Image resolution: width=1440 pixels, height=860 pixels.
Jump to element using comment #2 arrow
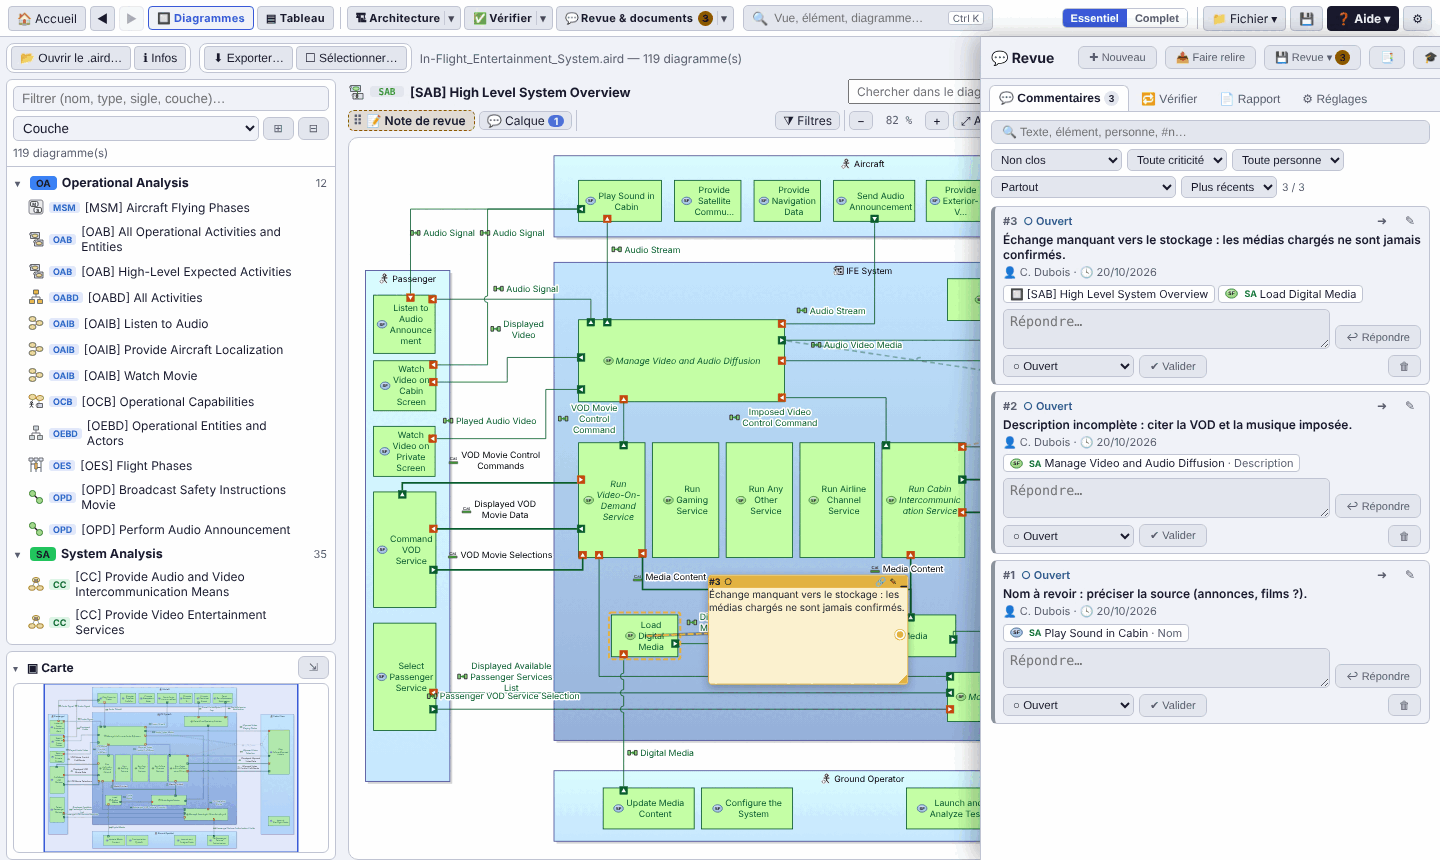pyautogui.click(x=1382, y=406)
